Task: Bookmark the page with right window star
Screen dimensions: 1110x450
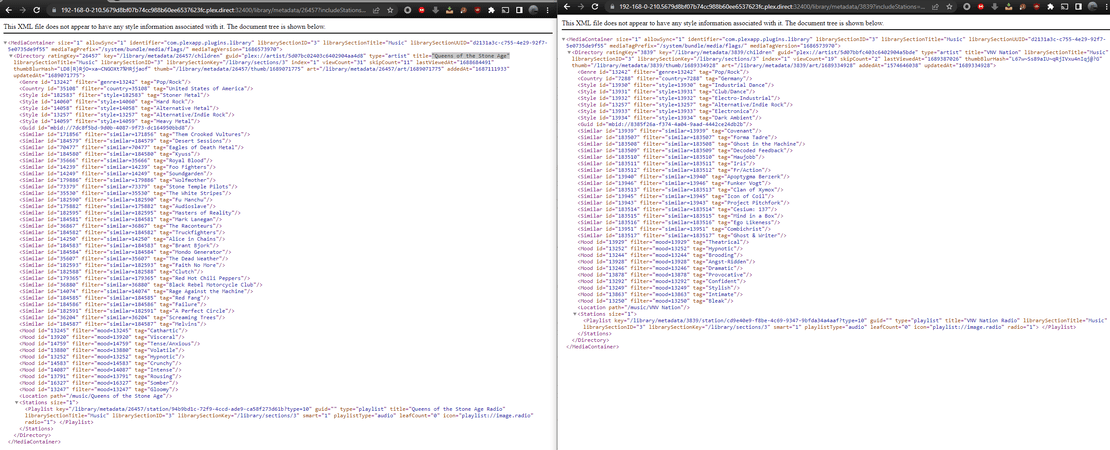Action: pos(949,6)
